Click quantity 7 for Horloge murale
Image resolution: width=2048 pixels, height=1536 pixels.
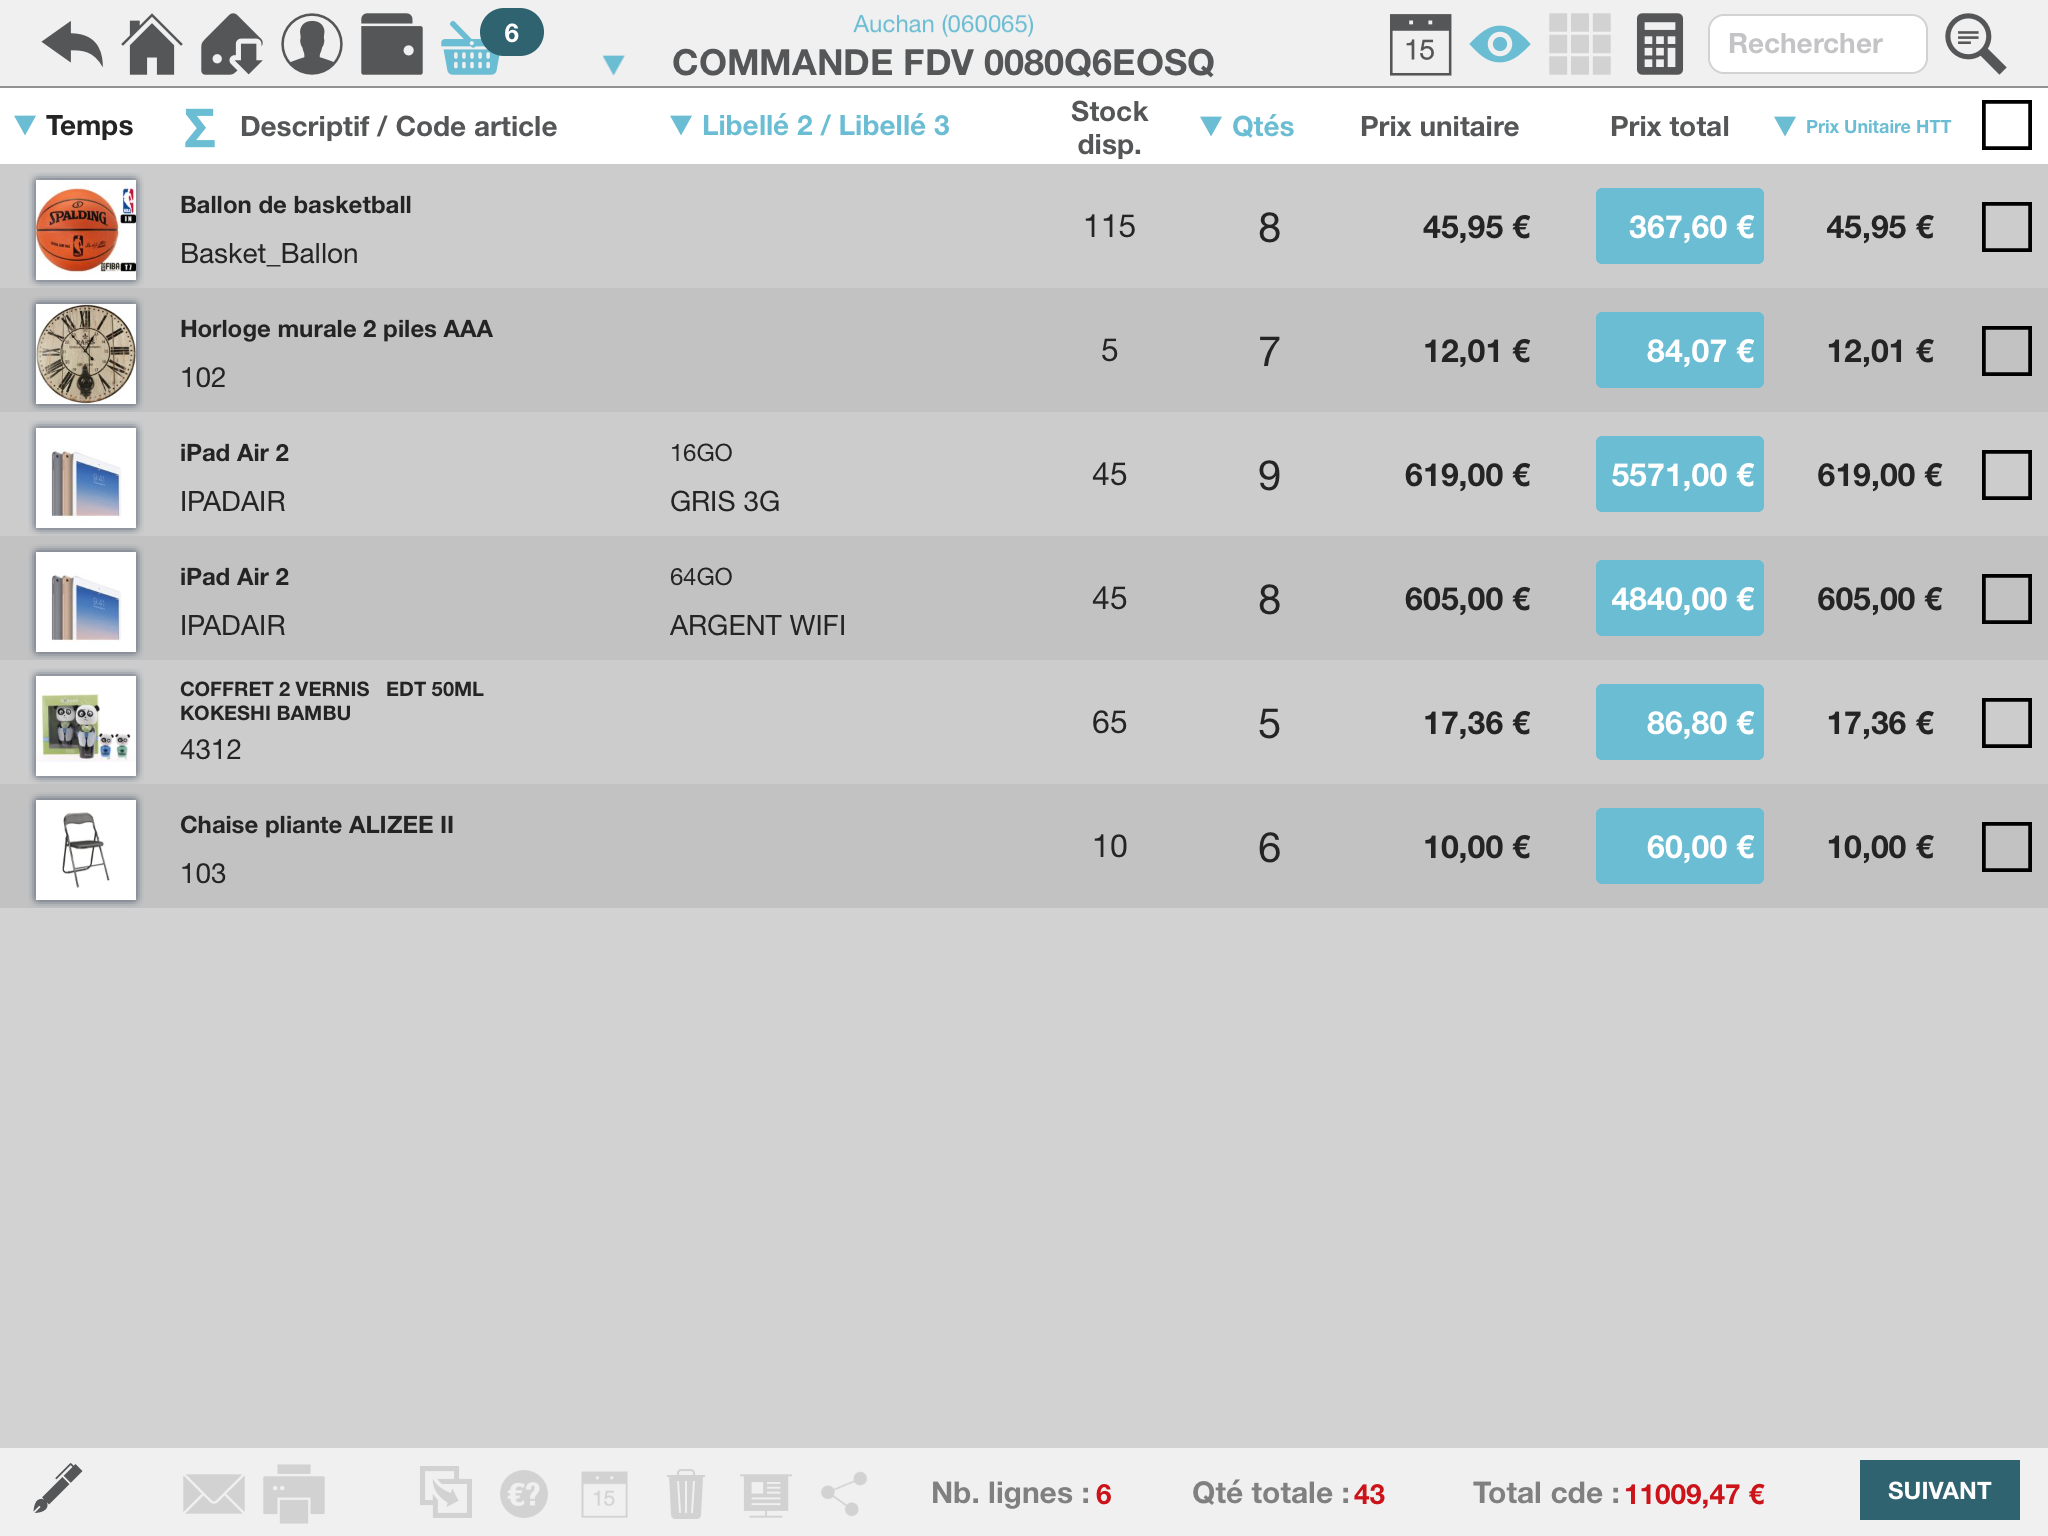(x=1269, y=352)
